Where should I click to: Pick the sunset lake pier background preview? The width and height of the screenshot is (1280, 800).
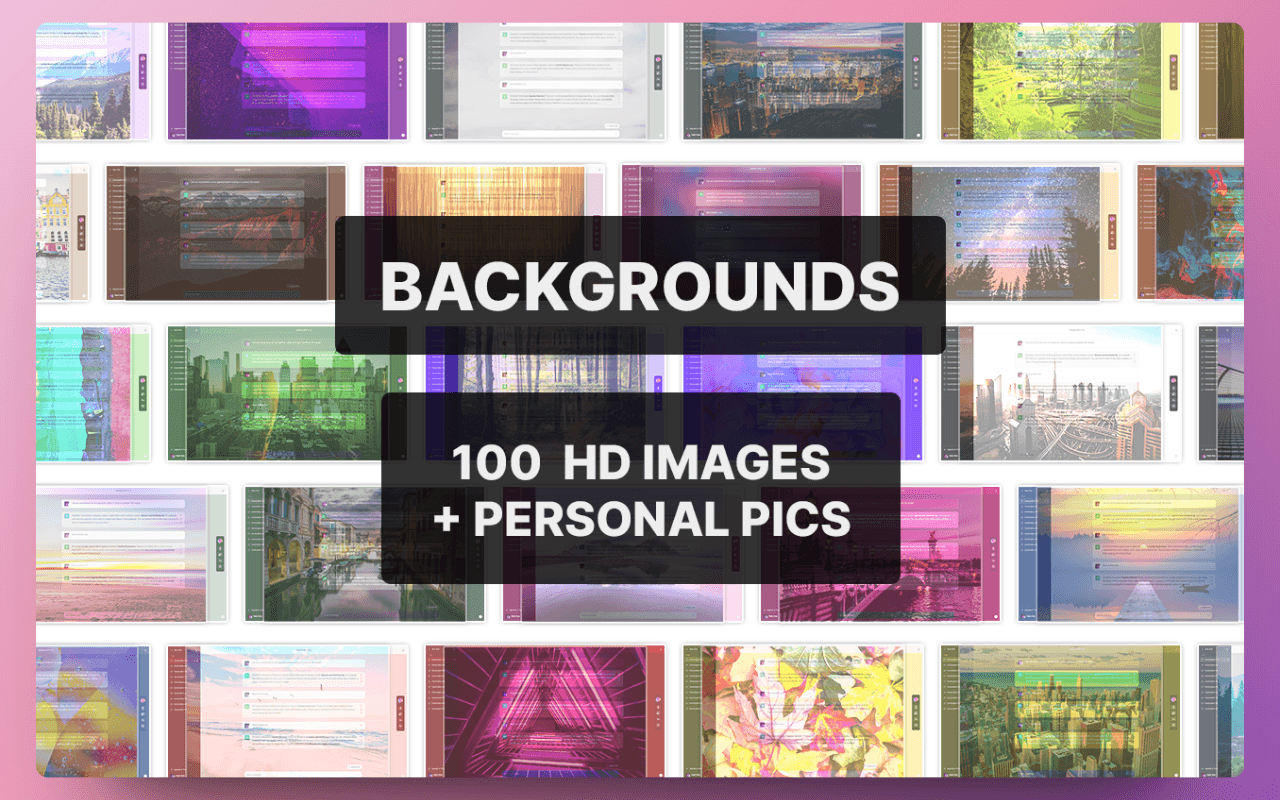coord(1130,553)
